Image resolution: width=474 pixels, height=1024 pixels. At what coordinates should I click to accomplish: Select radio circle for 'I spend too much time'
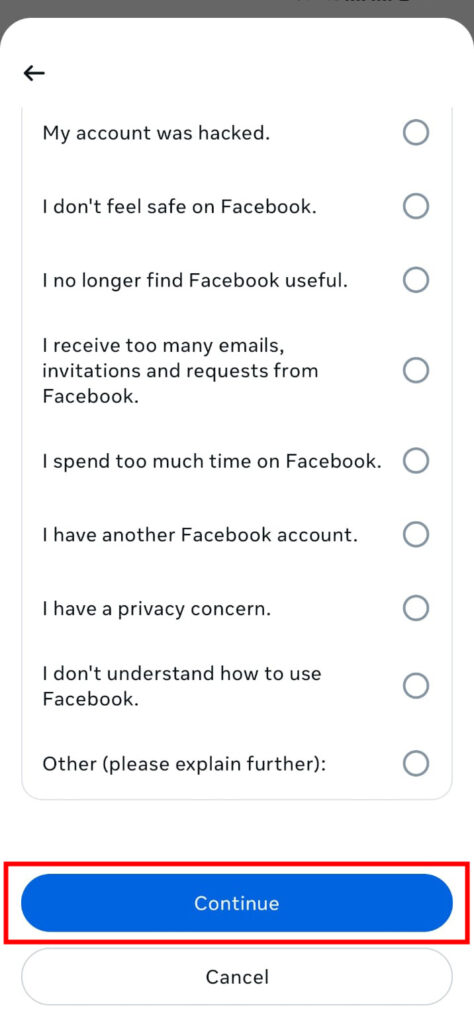tap(415, 461)
